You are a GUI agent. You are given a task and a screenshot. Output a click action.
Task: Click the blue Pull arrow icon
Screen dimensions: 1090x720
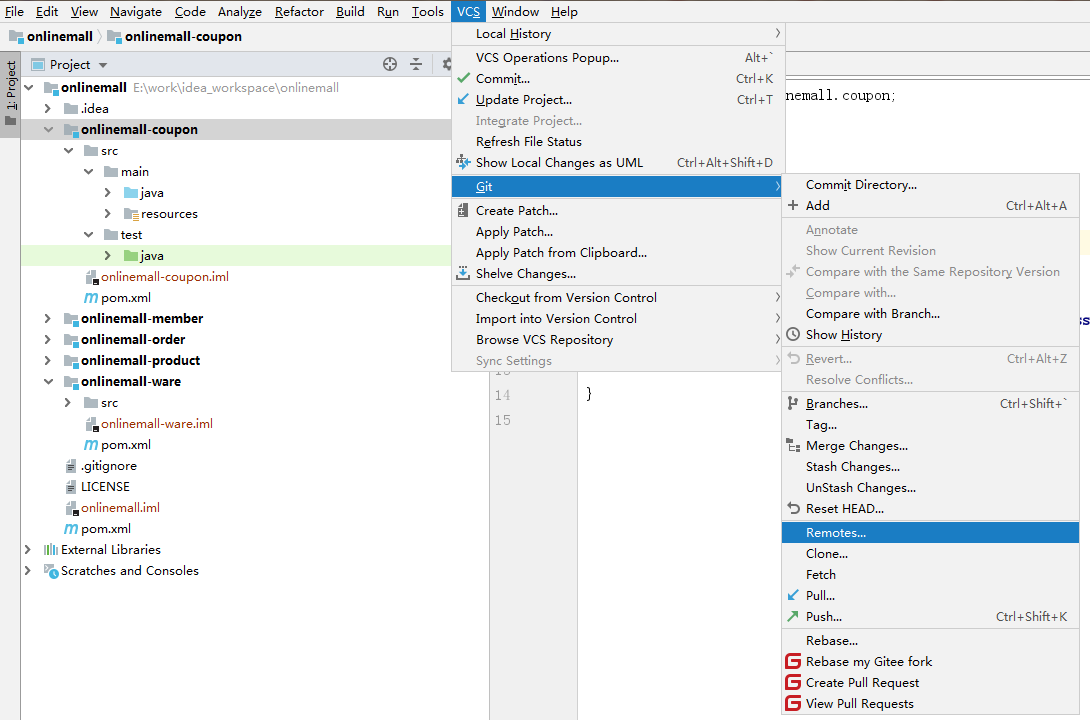793,596
